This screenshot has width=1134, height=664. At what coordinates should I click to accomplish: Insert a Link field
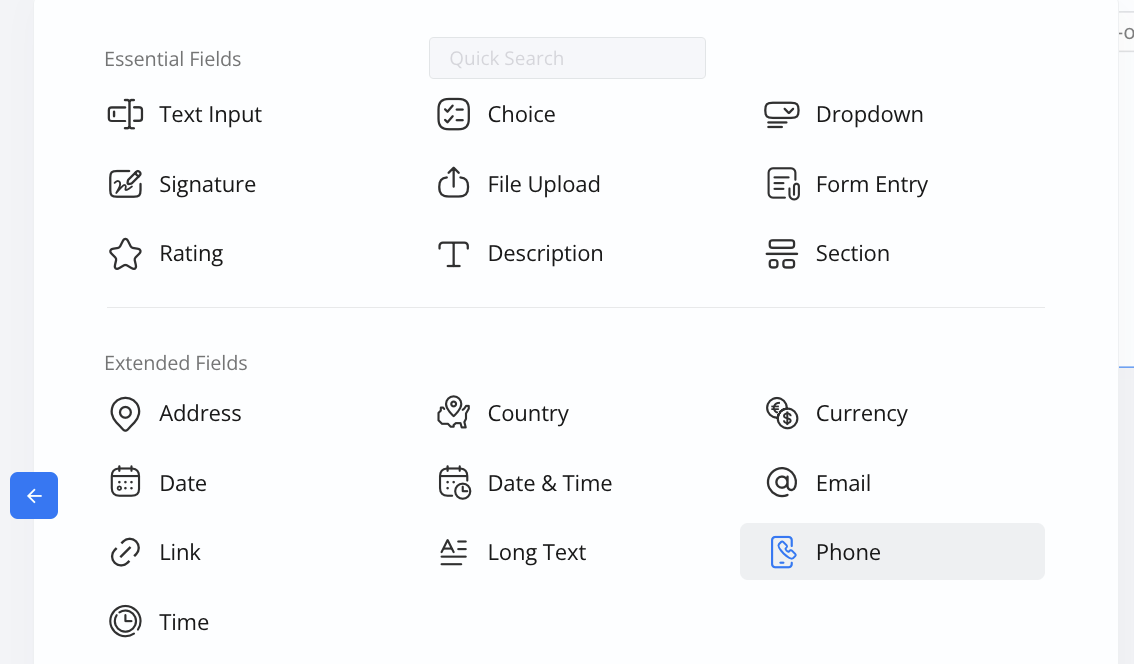[x=179, y=552]
